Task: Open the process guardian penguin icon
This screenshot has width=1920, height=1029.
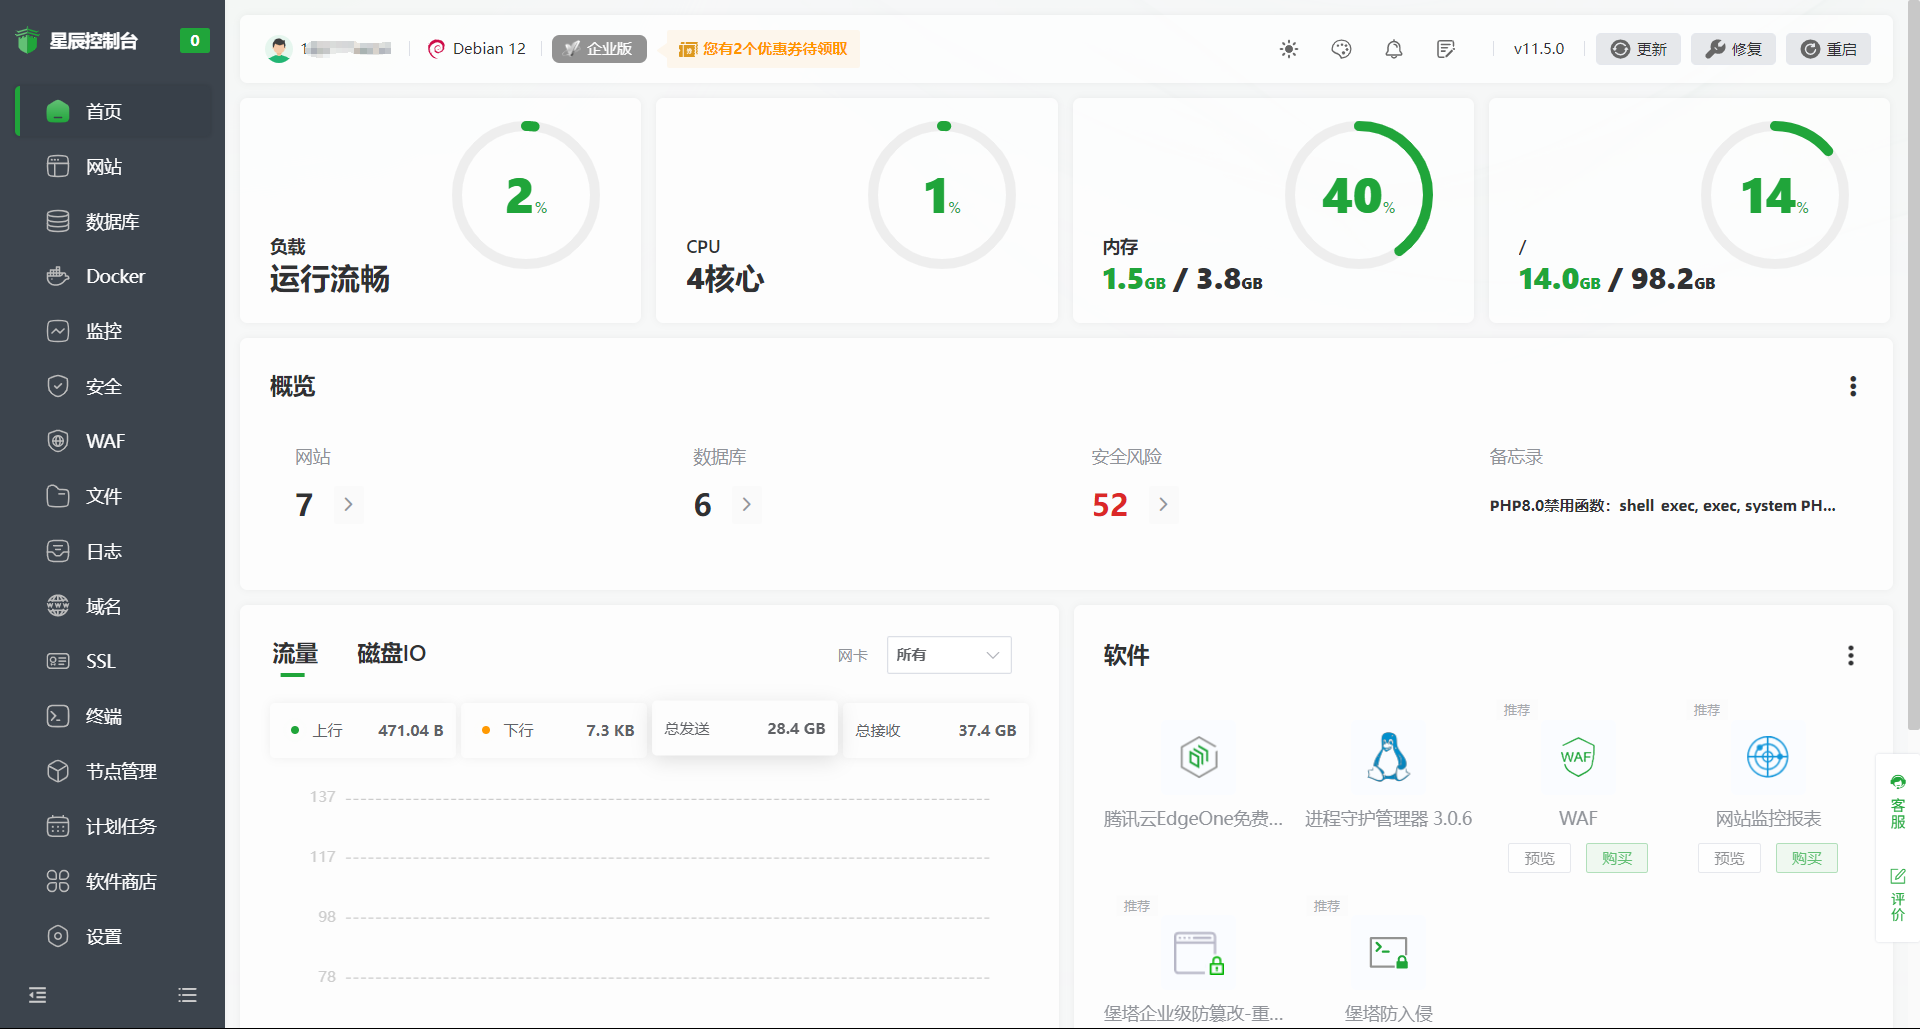Action: 1388,757
